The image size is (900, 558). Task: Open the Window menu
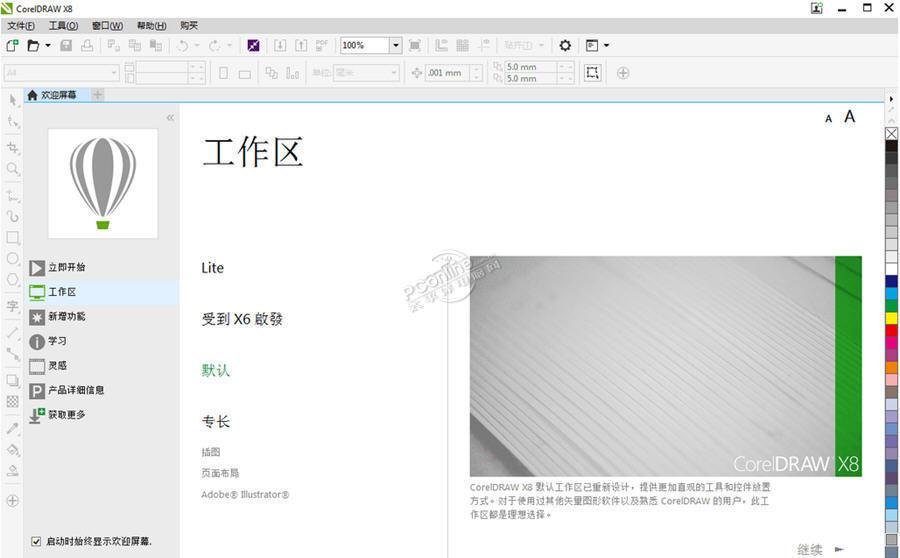pos(107,26)
